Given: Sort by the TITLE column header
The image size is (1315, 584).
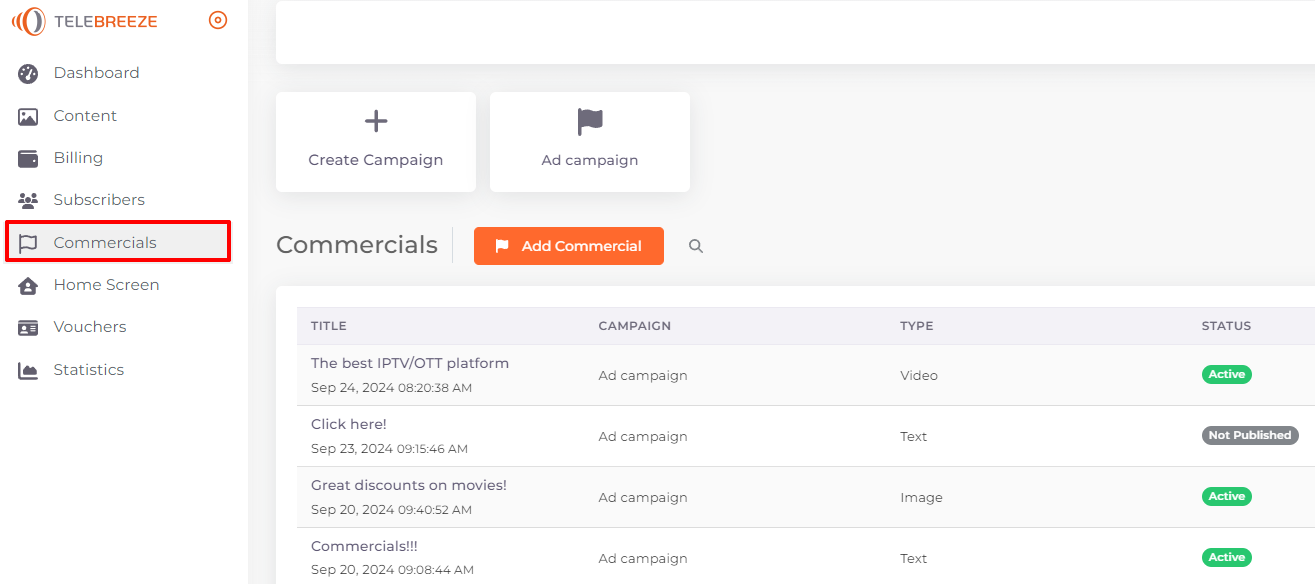Looking at the screenshot, I should (x=329, y=326).
